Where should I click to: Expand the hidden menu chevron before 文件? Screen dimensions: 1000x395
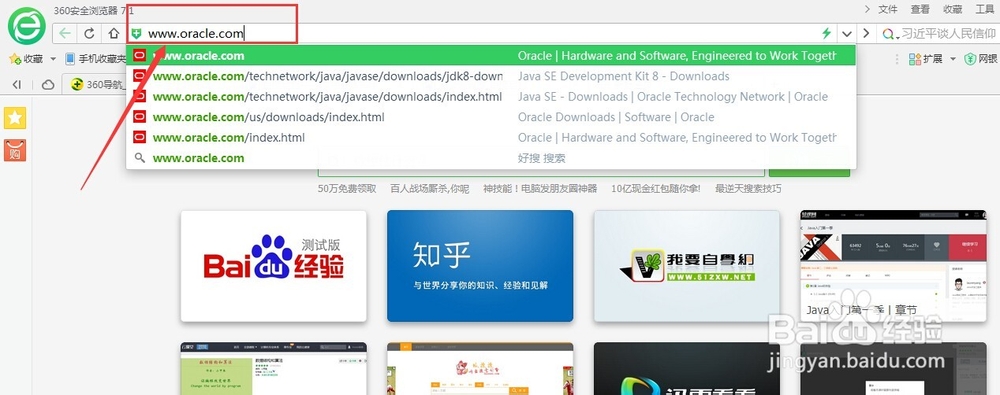coord(867,9)
